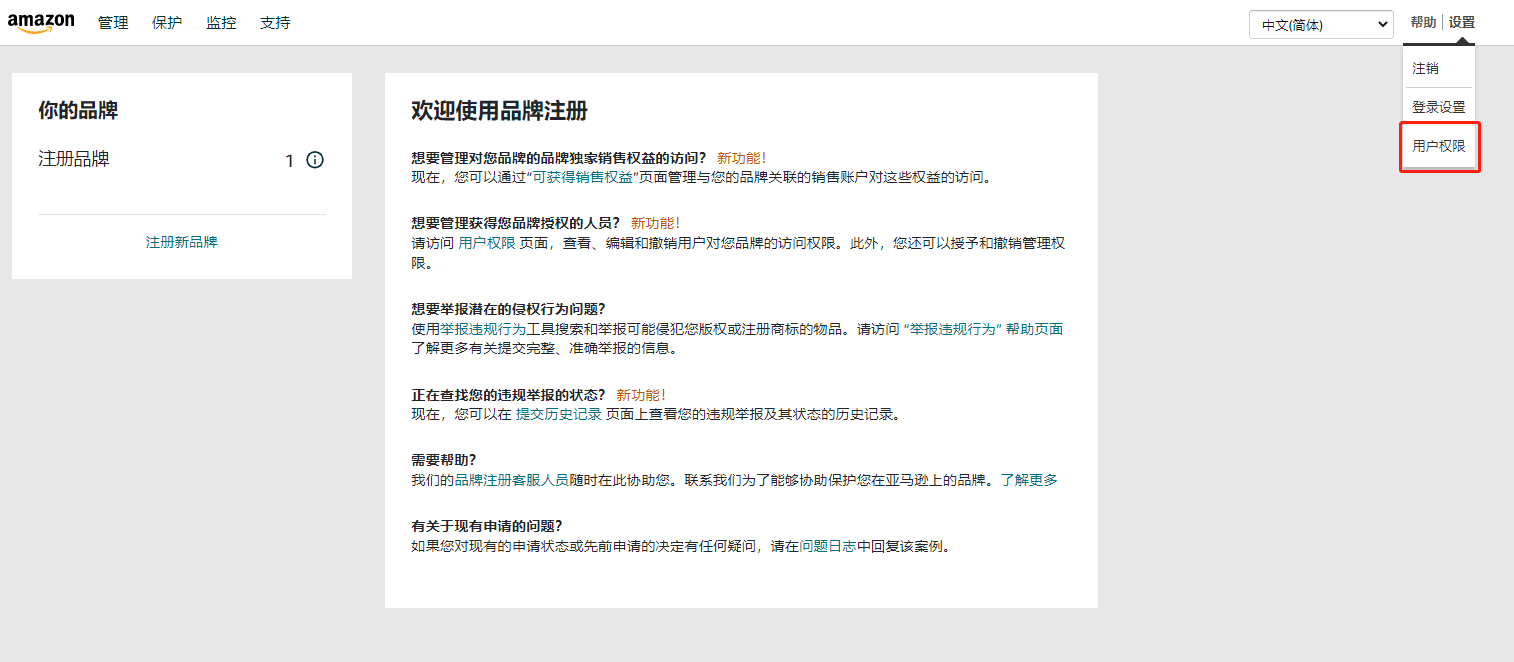This screenshot has width=1514, height=662.
Task: Click 注册新品牌 to register a new brand
Action: pos(181,241)
